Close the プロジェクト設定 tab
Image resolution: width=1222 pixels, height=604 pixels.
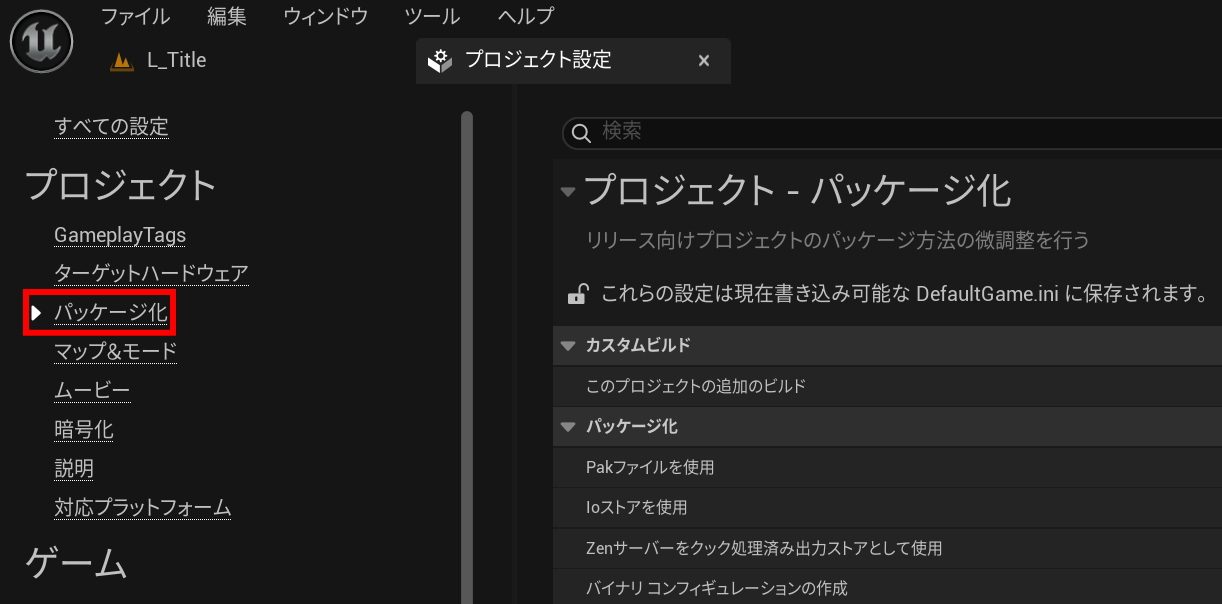point(704,61)
